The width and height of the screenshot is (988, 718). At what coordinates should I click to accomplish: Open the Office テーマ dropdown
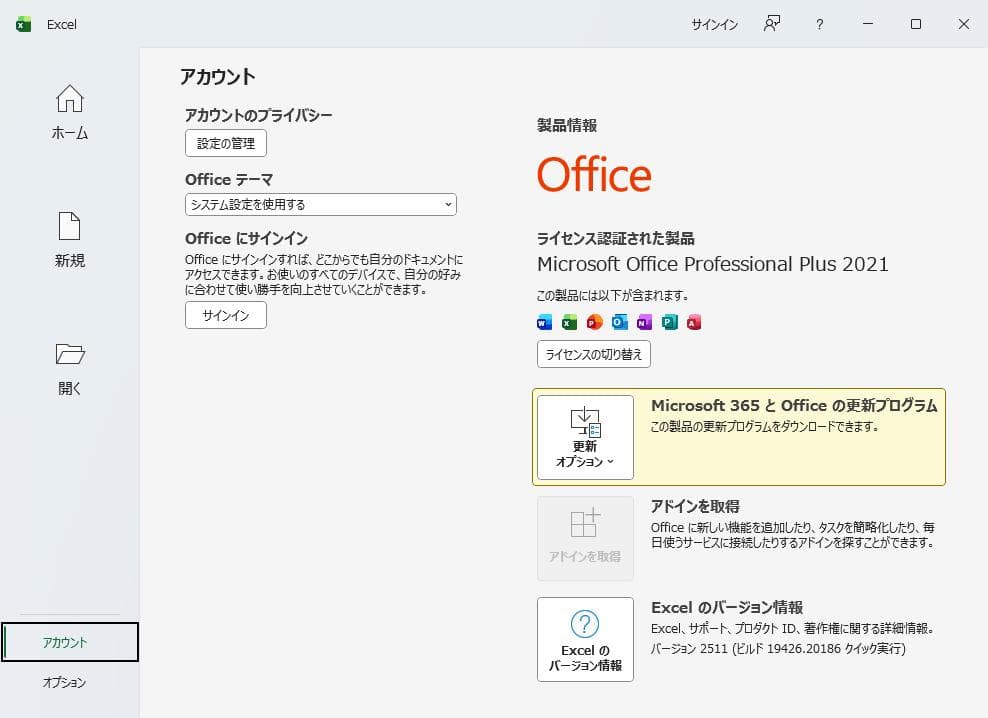click(320, 204)
